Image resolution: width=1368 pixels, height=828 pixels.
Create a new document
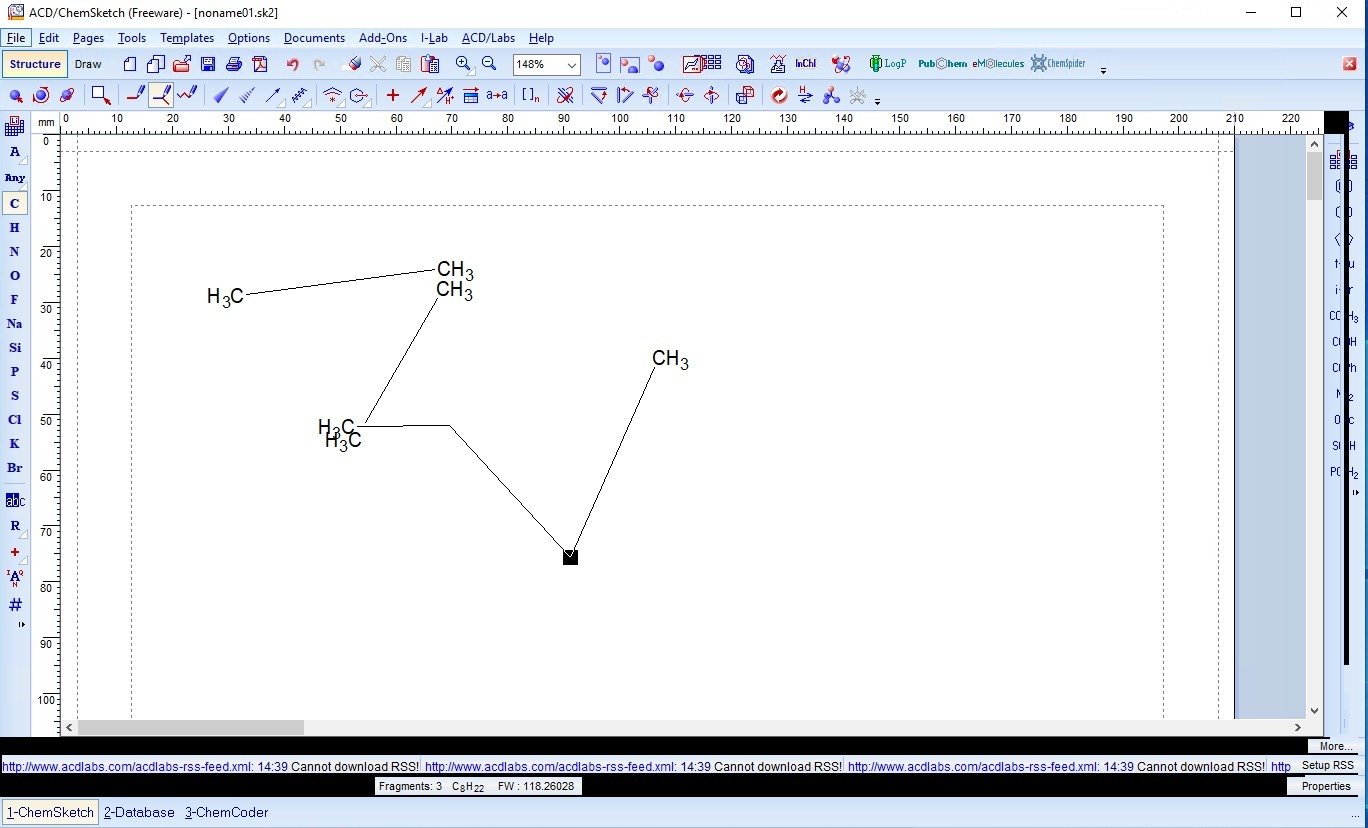tap(130, 64)
